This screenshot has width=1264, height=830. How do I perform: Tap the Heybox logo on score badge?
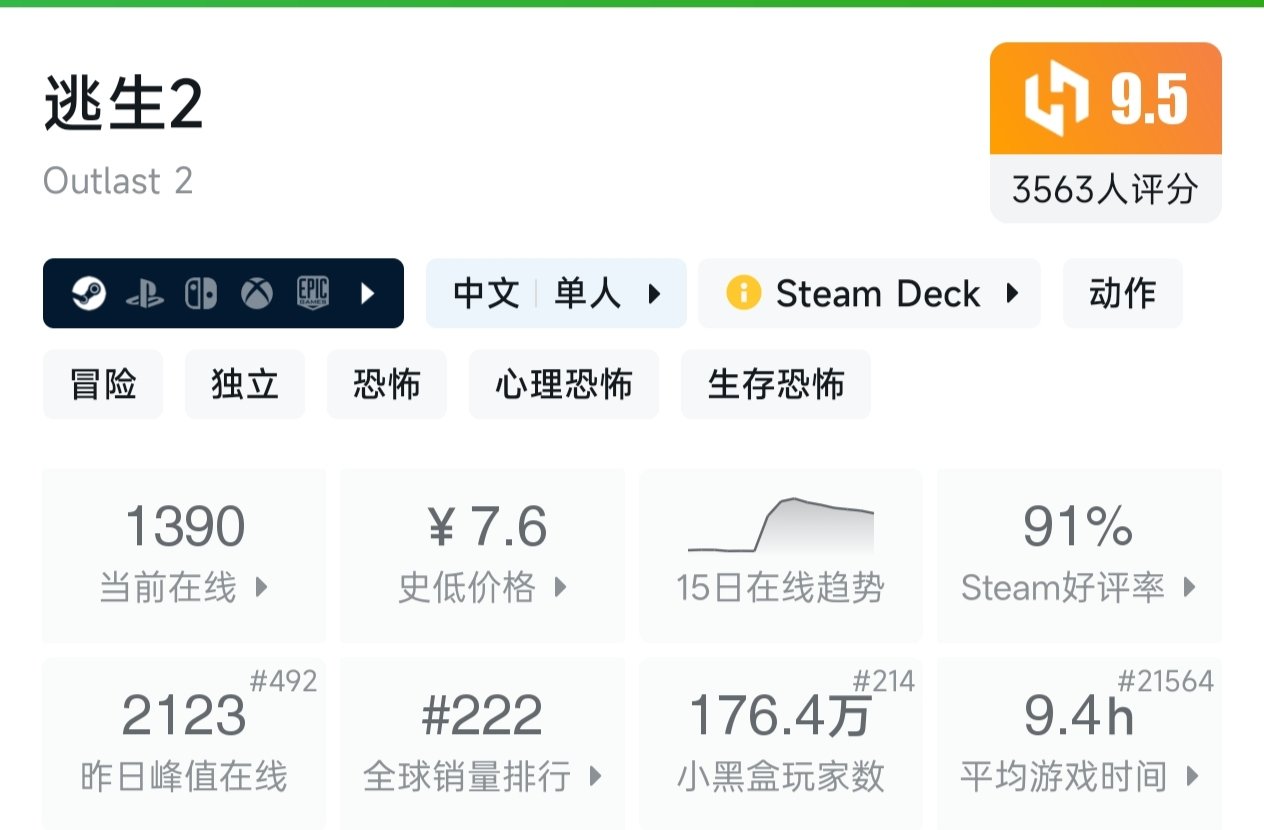point(1056,99)
